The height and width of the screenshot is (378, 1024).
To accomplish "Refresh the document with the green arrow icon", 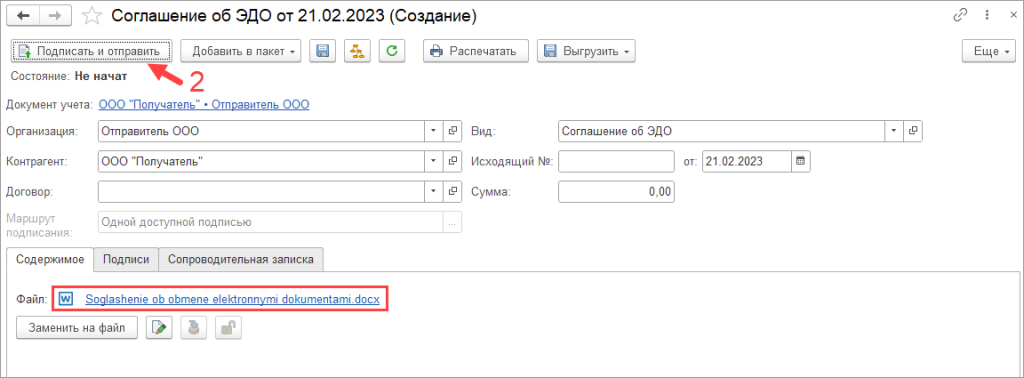I will point(392,51).
